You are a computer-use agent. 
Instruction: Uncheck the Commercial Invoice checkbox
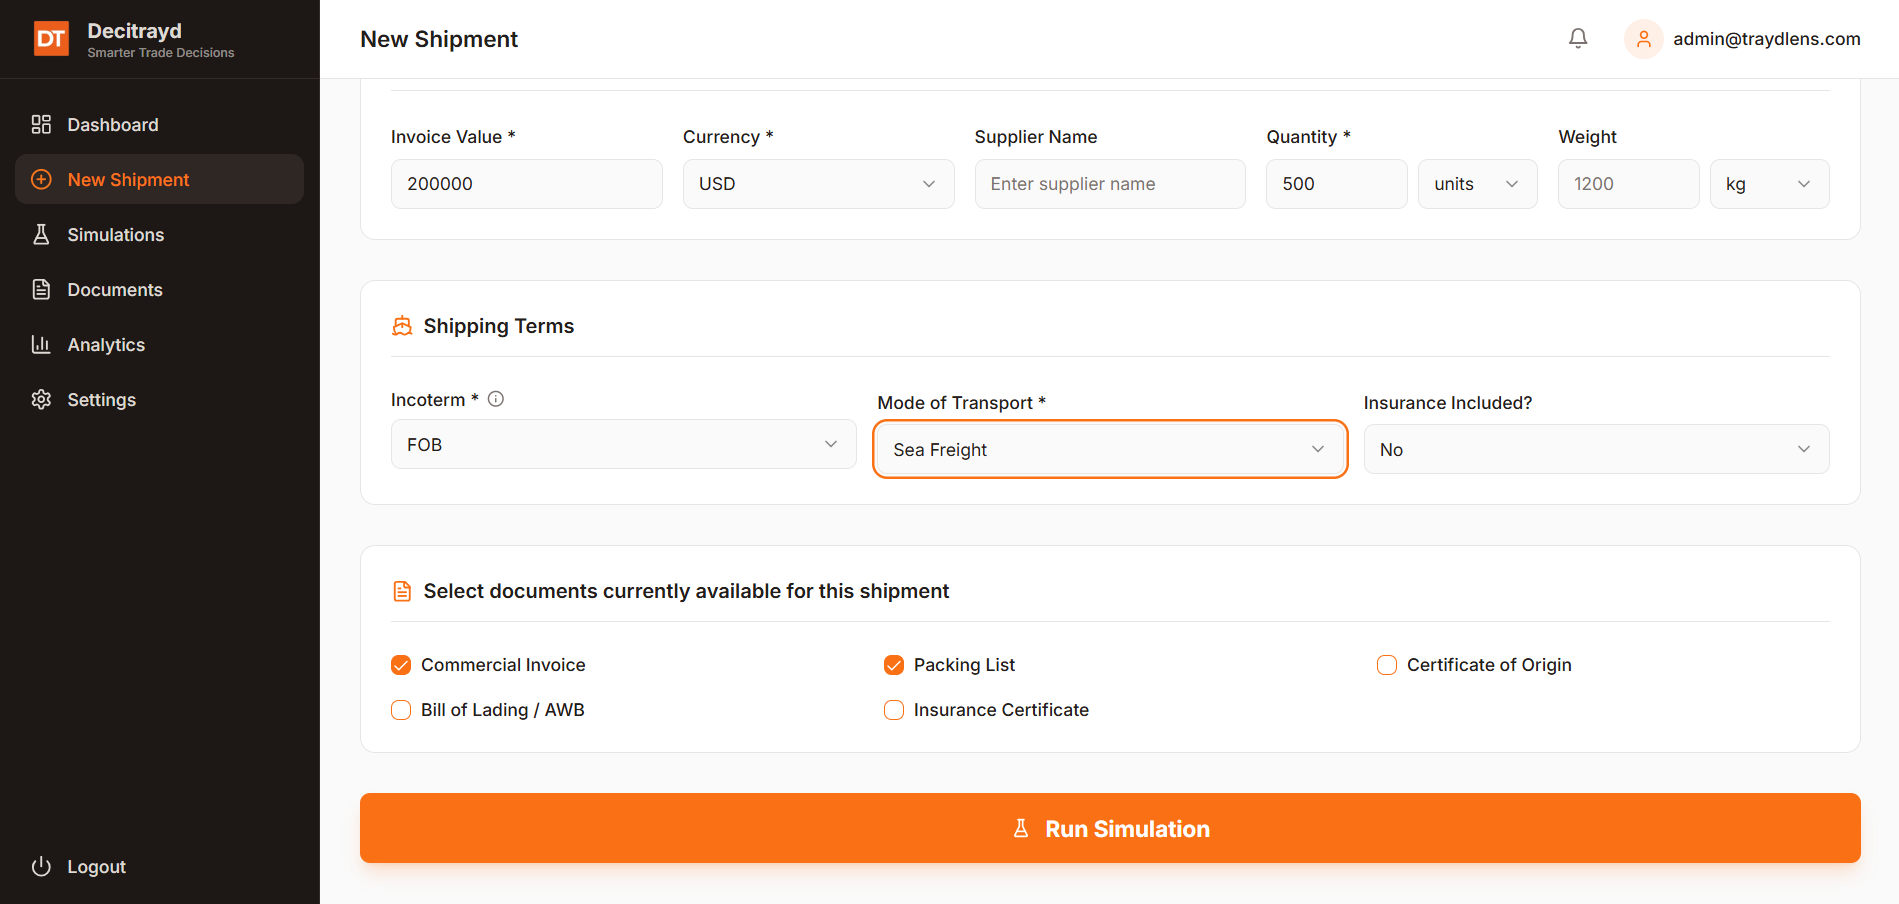pyautogui.click(x=401, y=665)
